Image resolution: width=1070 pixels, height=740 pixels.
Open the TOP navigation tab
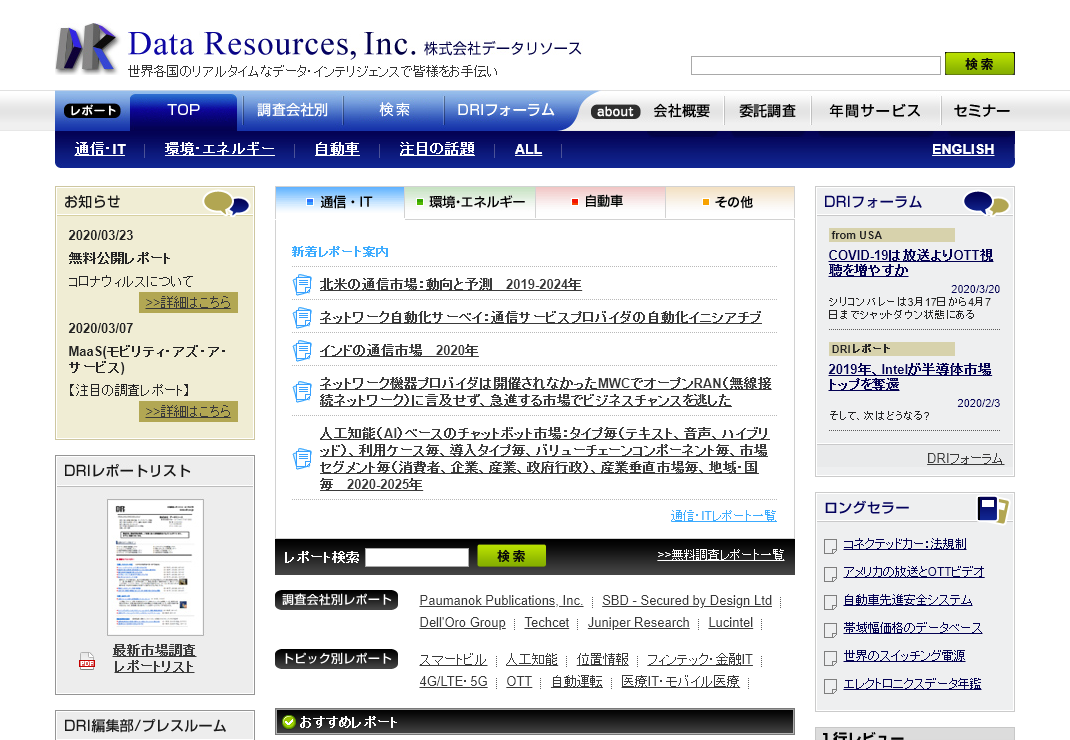pos(184,111)
